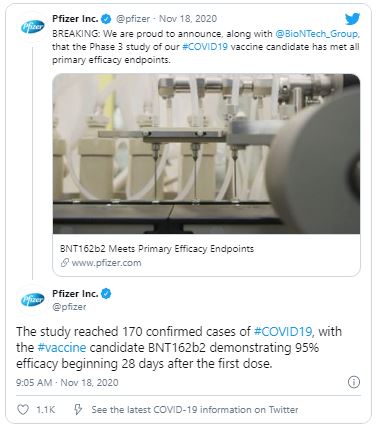Open #COVID19 hashtag in lower tweet
Image resolution: width=378 pixels, height=425 pixels.
click(x=283, y=332)
